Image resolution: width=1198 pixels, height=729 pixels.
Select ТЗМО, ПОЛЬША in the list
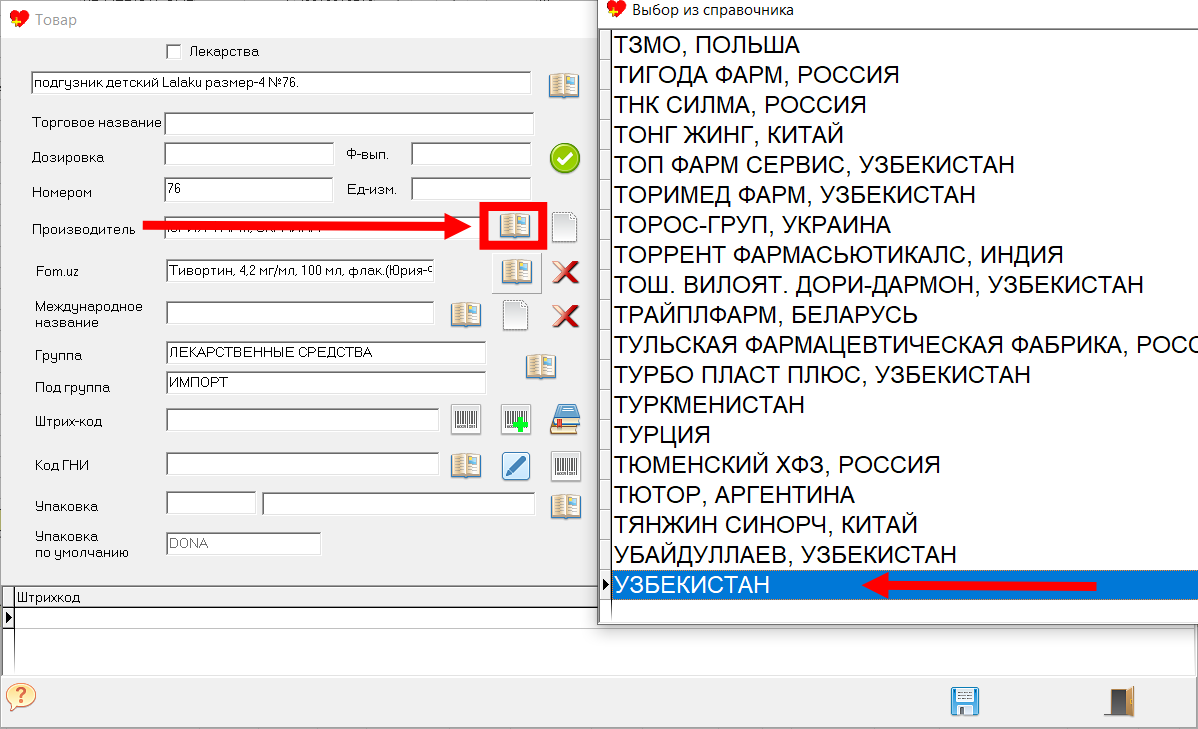[905, 45]
